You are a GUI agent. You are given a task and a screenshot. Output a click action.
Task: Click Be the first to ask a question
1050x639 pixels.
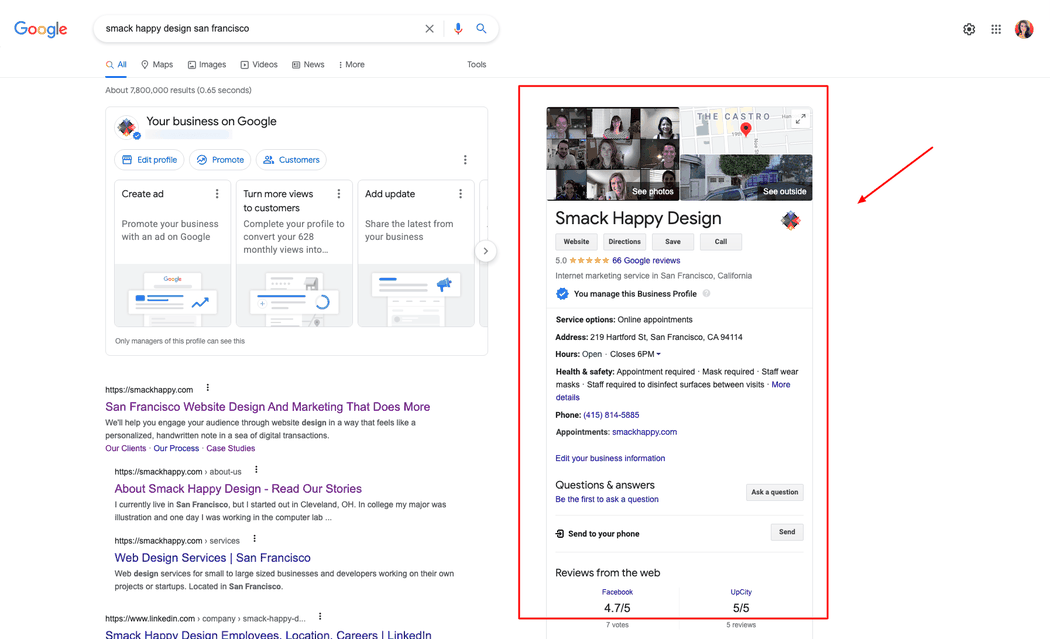click(607, 500)
